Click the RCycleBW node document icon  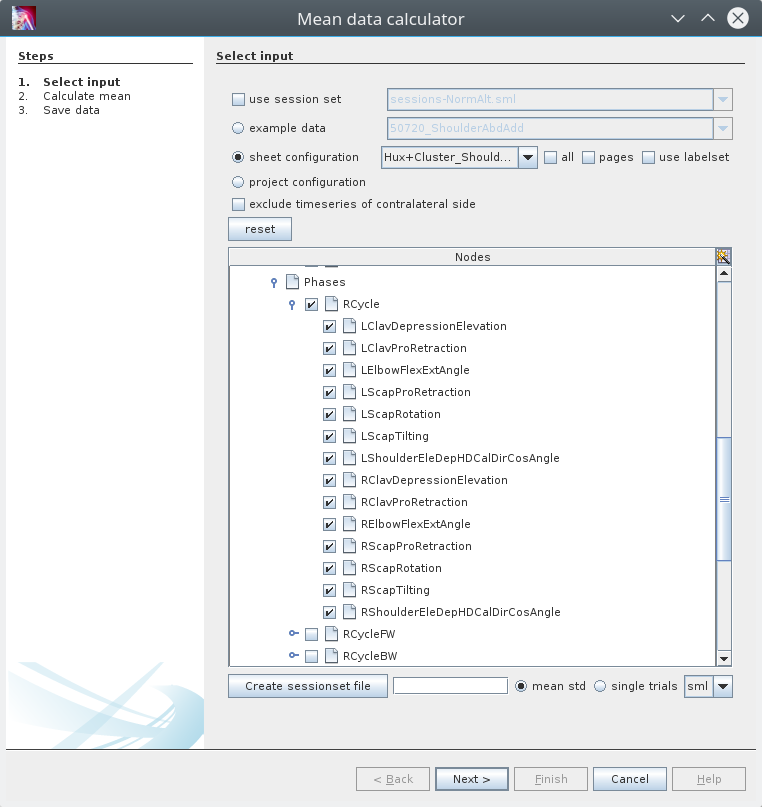pos(331,656)
